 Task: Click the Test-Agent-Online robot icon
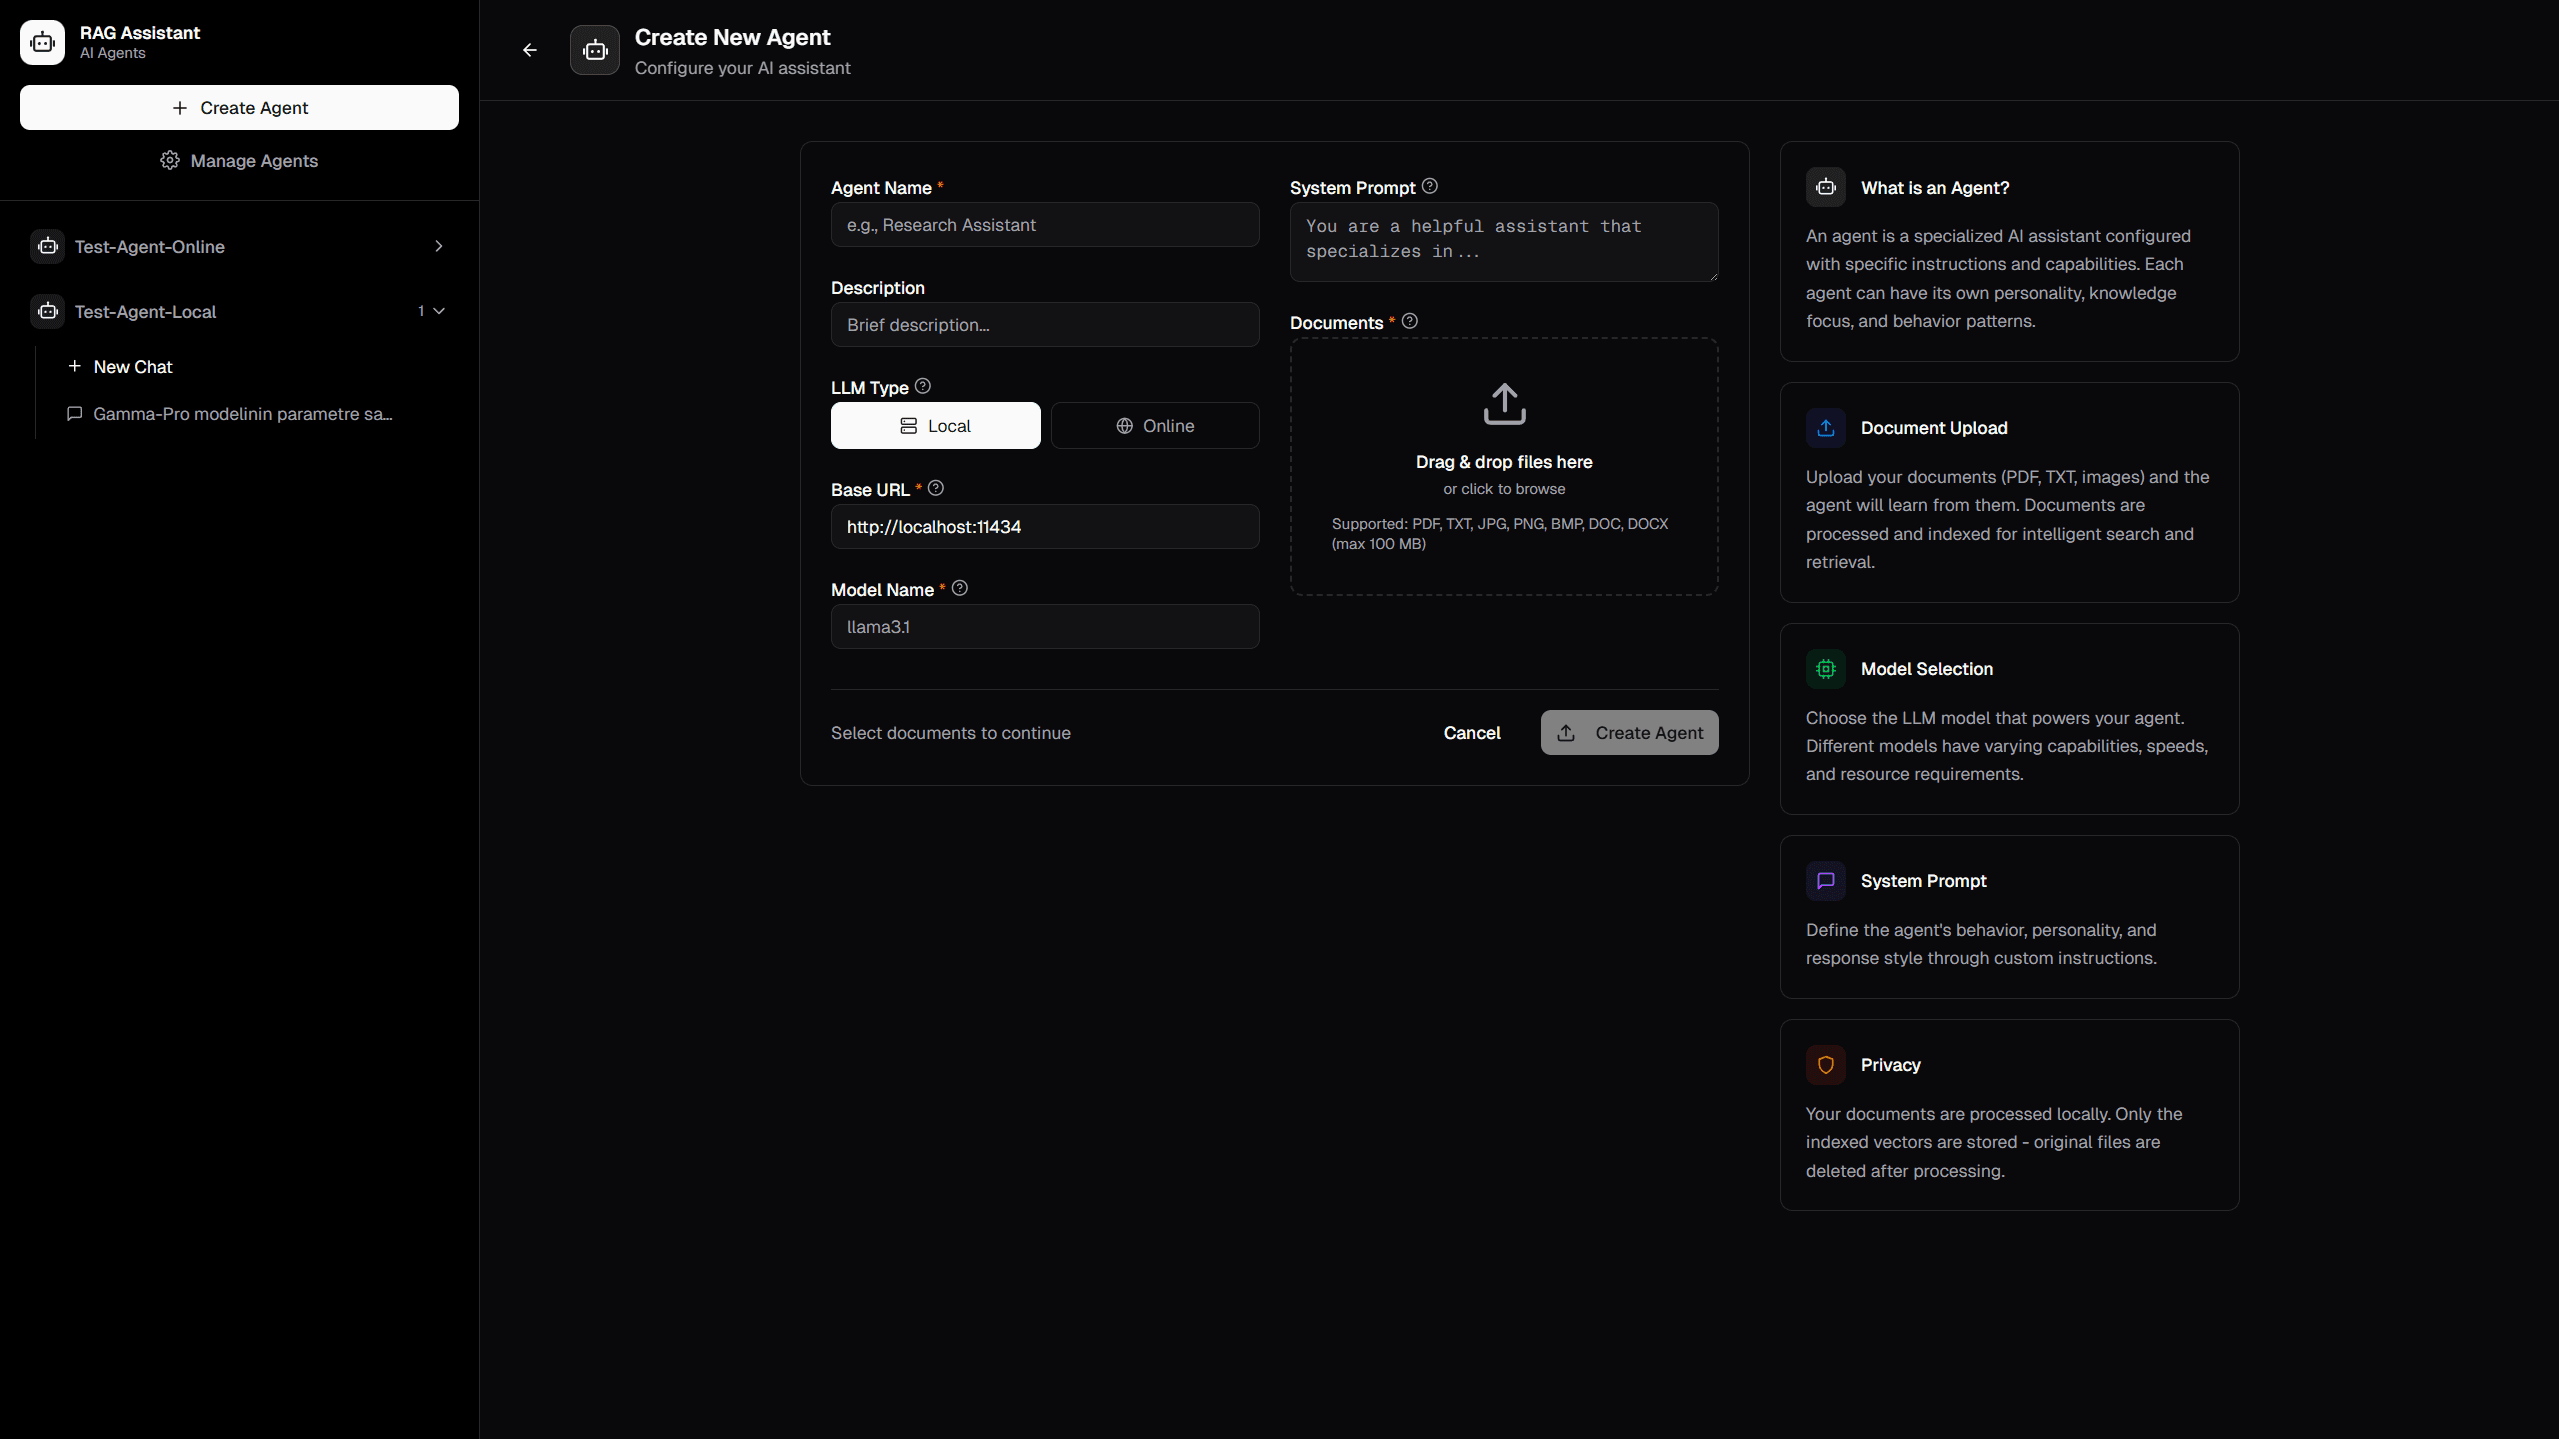coord(47,246)
